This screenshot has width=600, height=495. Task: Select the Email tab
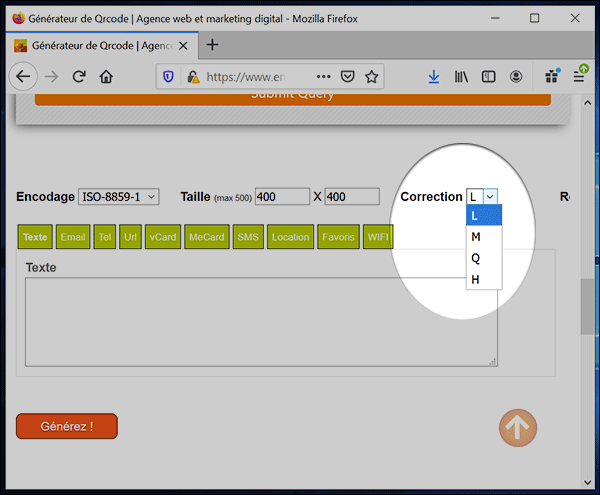coord(73,237)
